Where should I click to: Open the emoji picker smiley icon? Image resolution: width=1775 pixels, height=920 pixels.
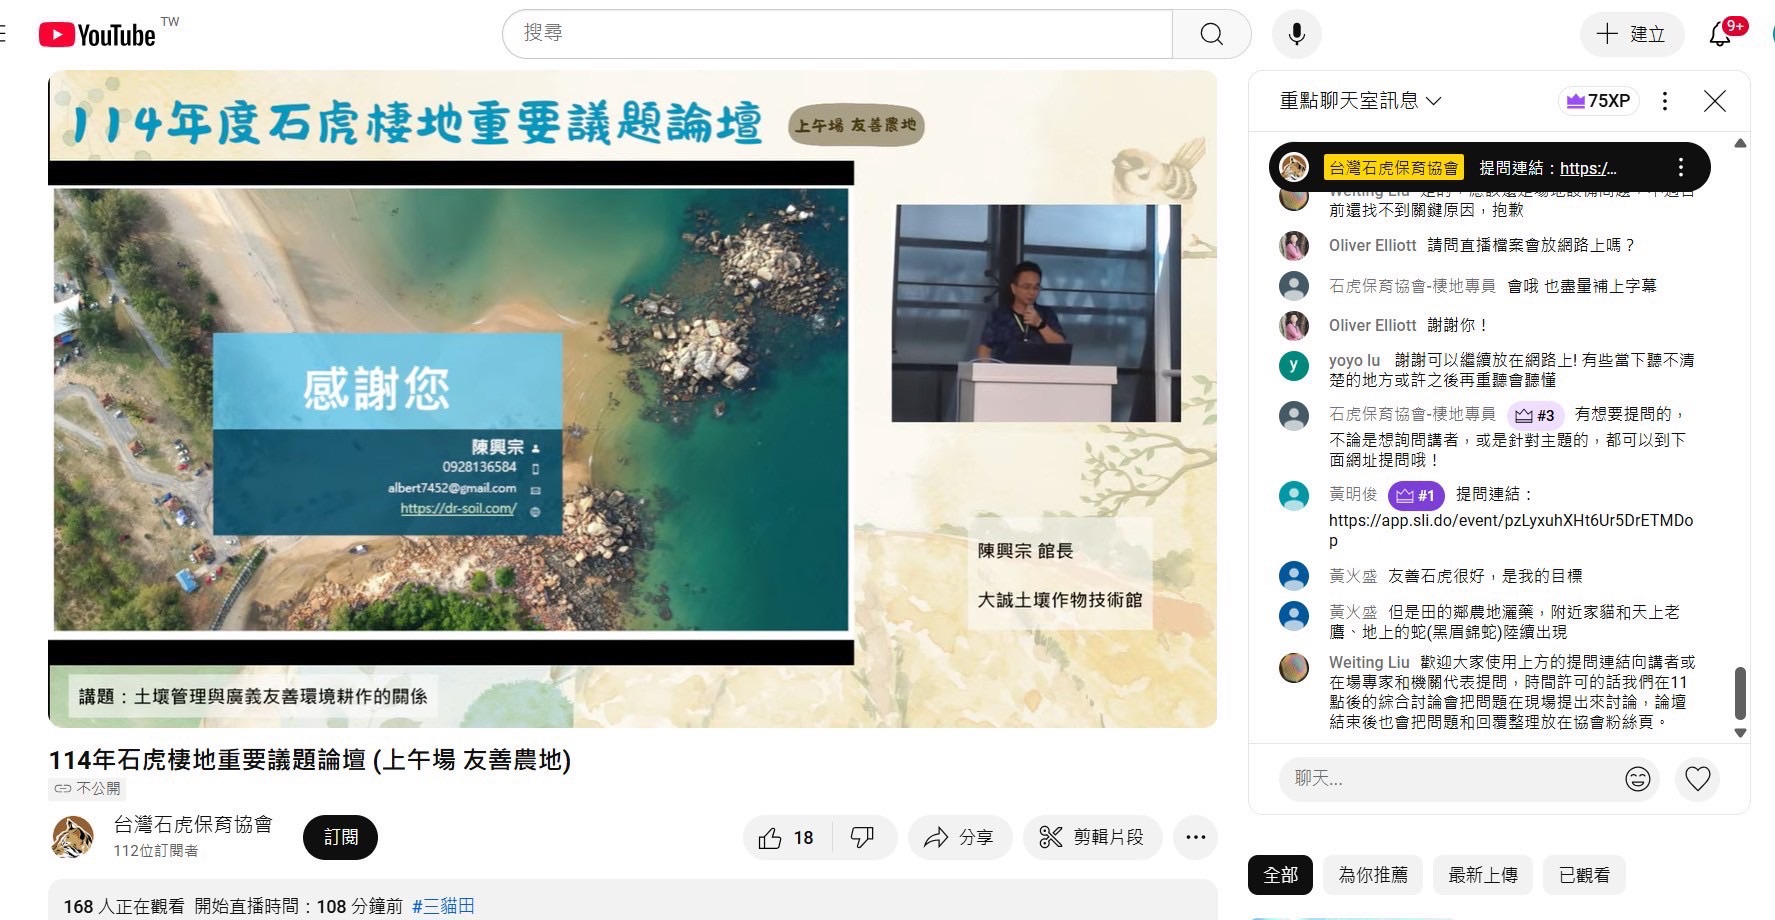point(1637,779)
